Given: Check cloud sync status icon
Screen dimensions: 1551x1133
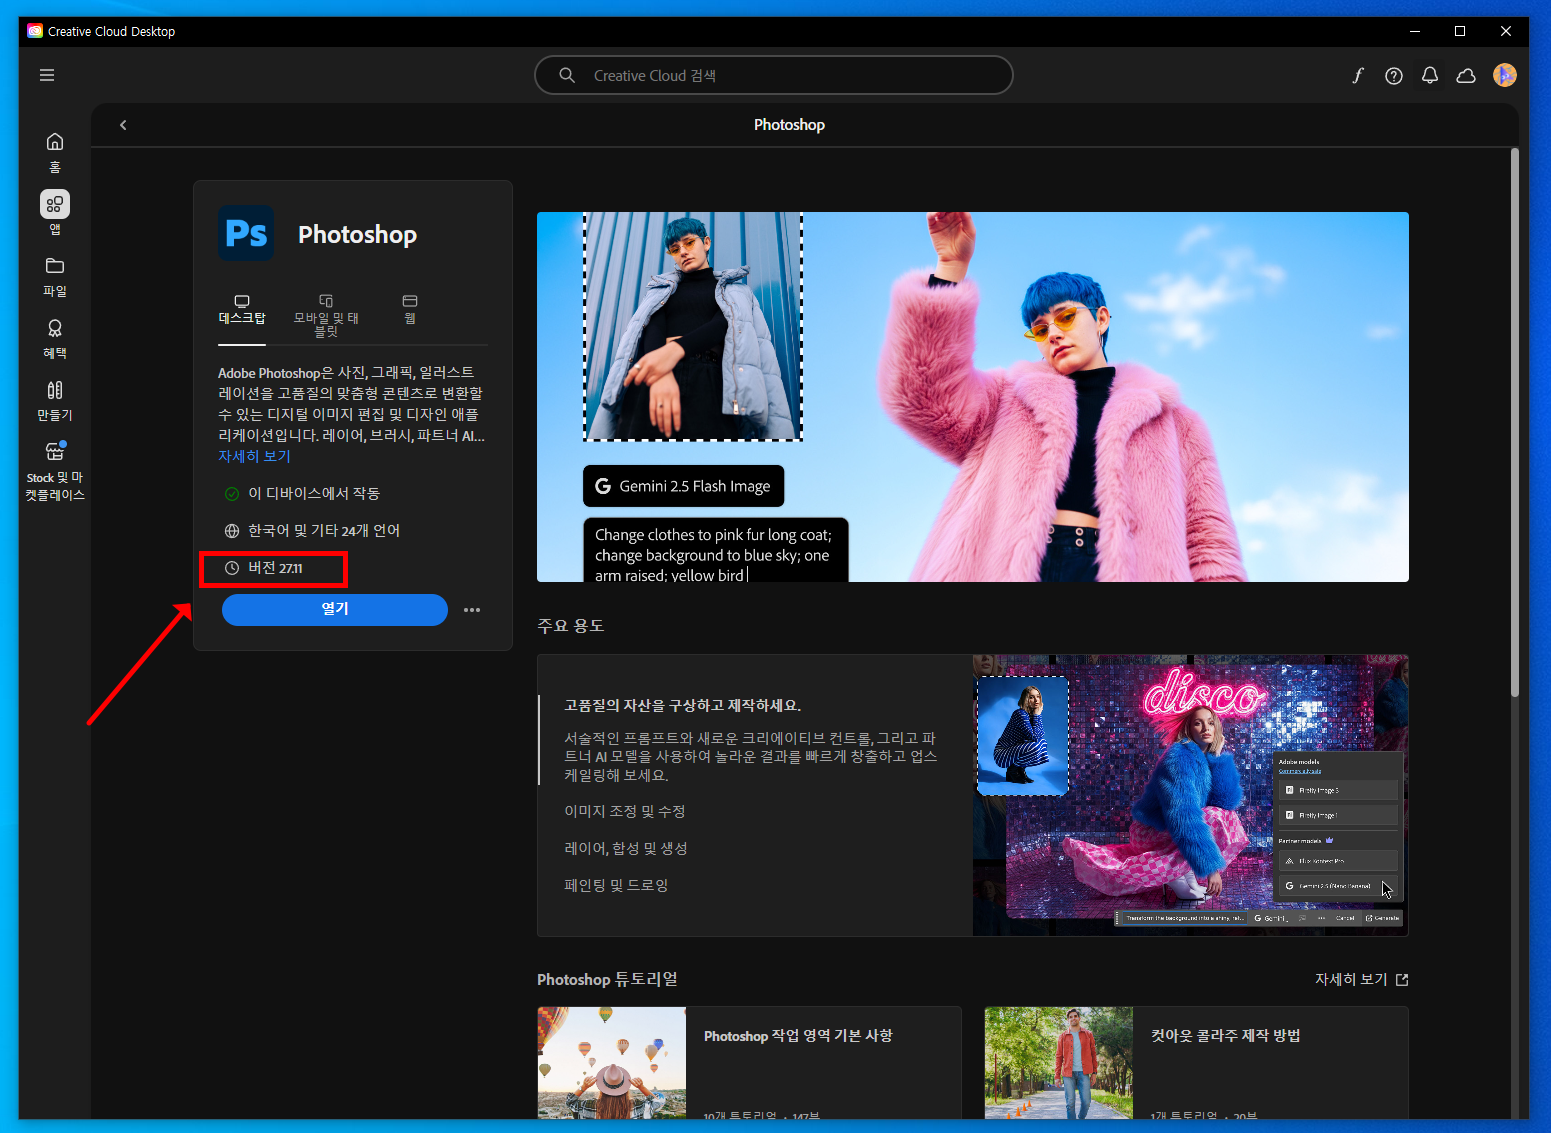Looking at the screenshot, I should (x=1466, y=76).
